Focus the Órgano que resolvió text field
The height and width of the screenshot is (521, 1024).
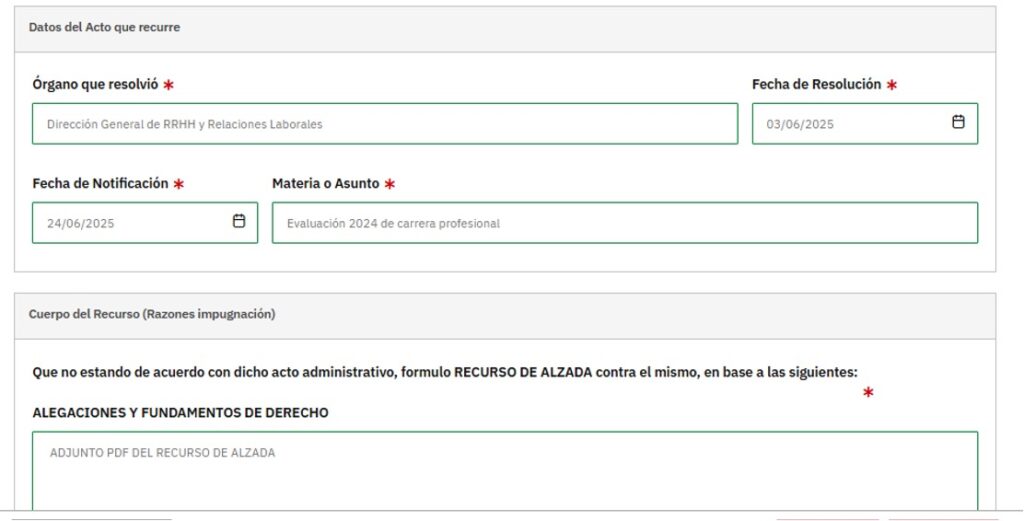385,124
